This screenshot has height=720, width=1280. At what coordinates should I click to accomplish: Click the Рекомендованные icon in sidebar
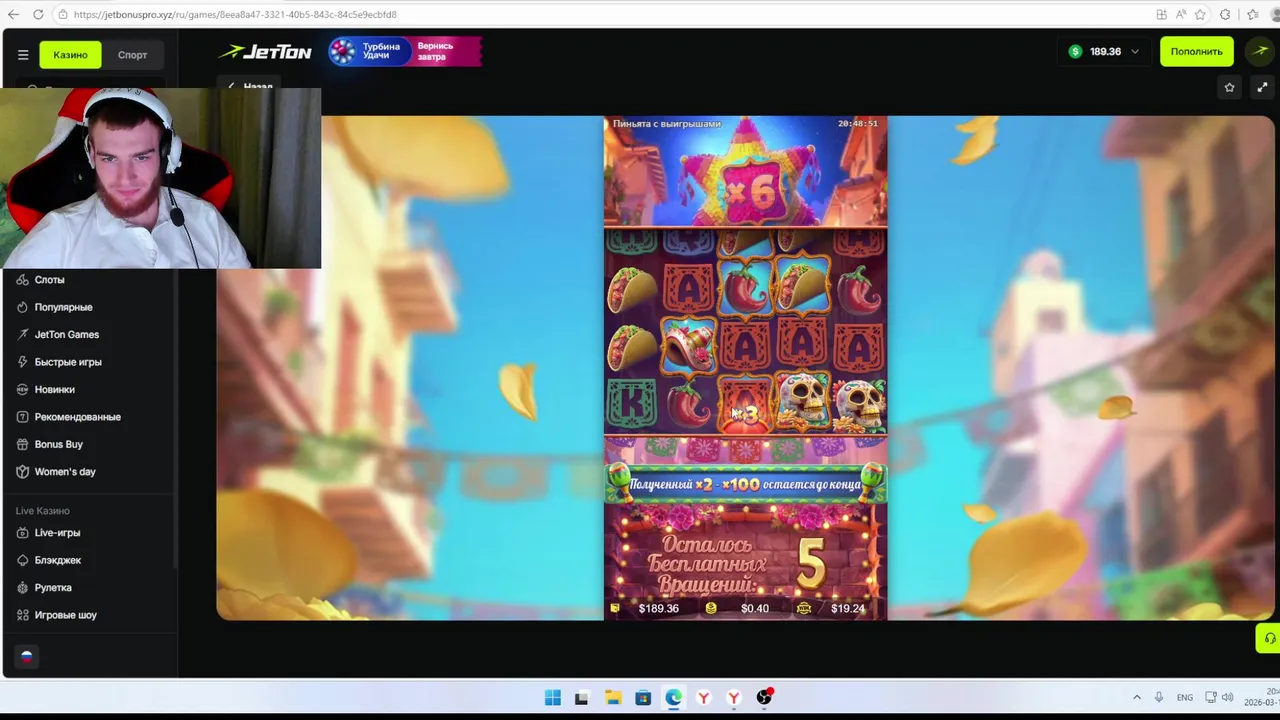pyautogui.click(x=22, y=417)
